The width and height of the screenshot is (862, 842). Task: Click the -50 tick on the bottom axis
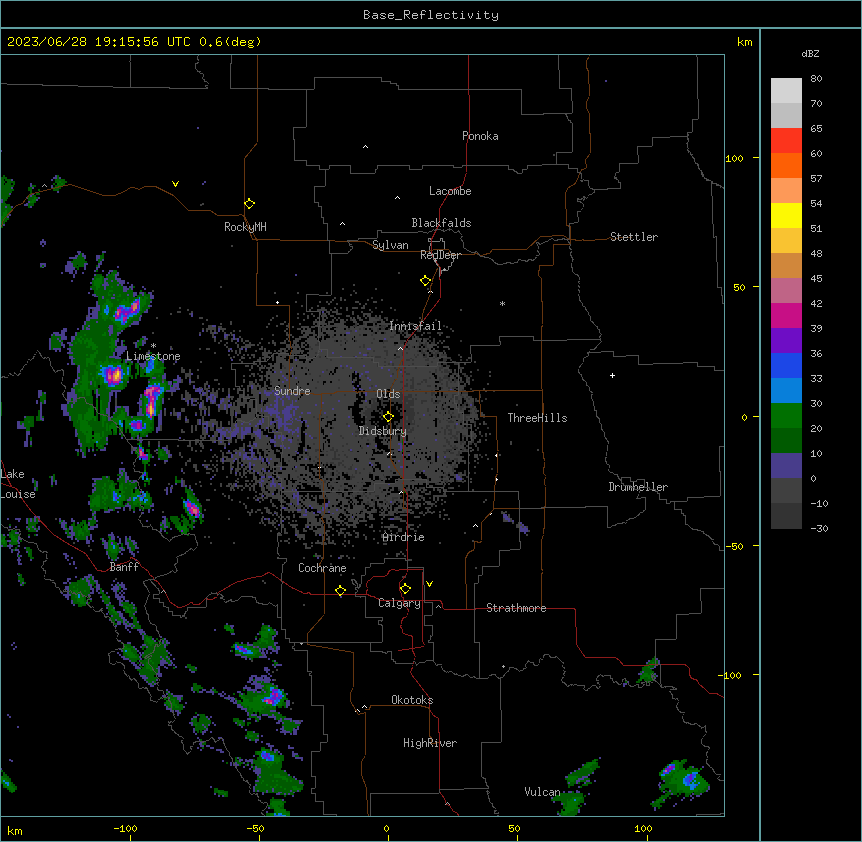click(x=255, y=828)
